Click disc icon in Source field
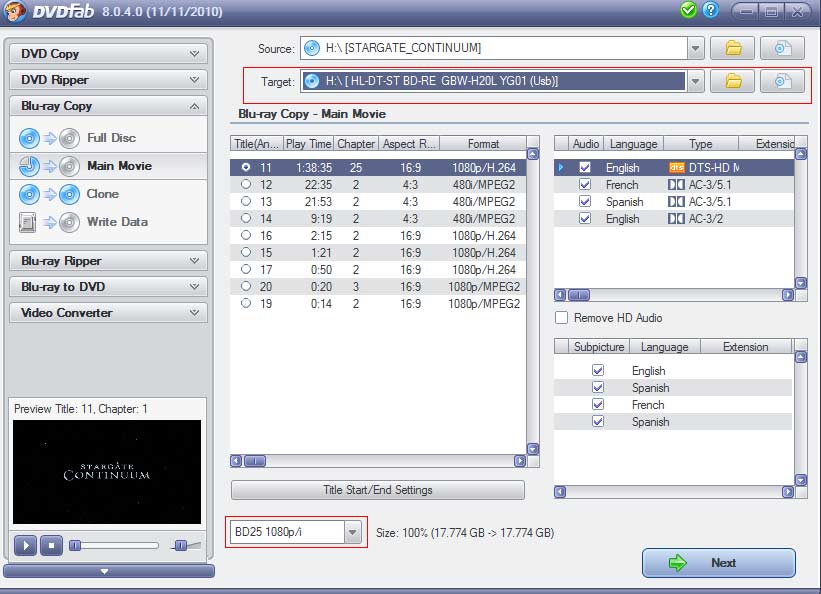This screenshot has height=594, width=821. [x=312, y=48]
